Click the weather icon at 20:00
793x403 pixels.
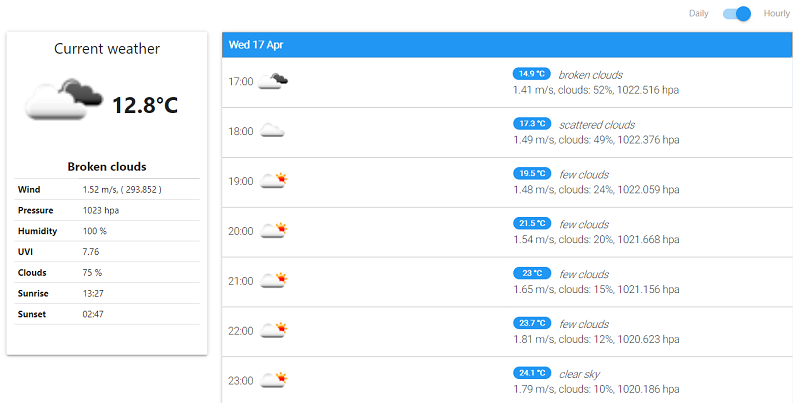pos(273,231)
